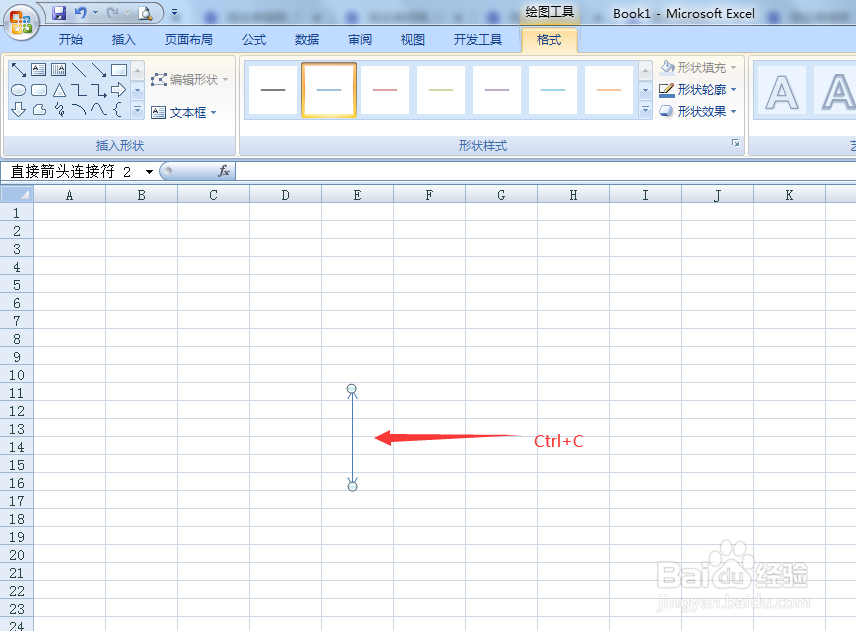Open the customize quick access toolbar dropdown

pyautogui.click(x=175, y=12)
